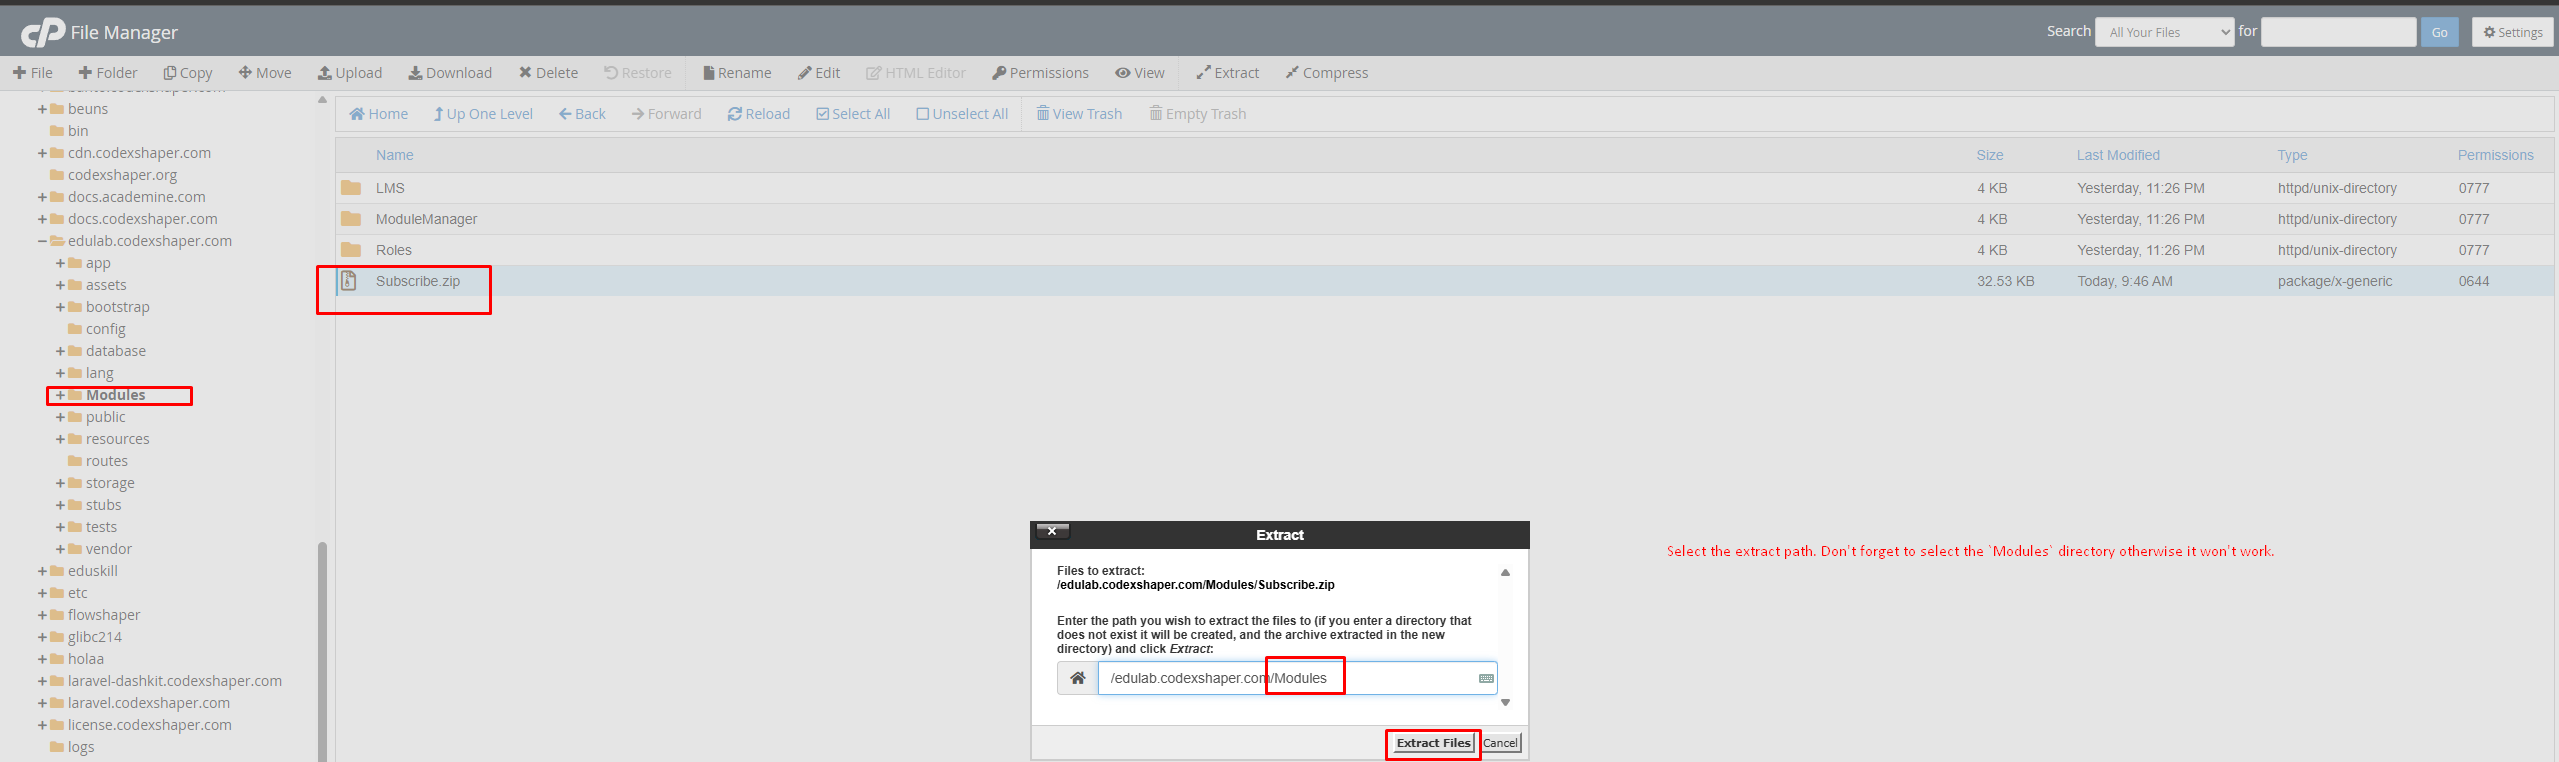The width and height of the screenshot is (2559, 762).
Task: Sort files by Last Modified column
Action: tap(2117, 155)
